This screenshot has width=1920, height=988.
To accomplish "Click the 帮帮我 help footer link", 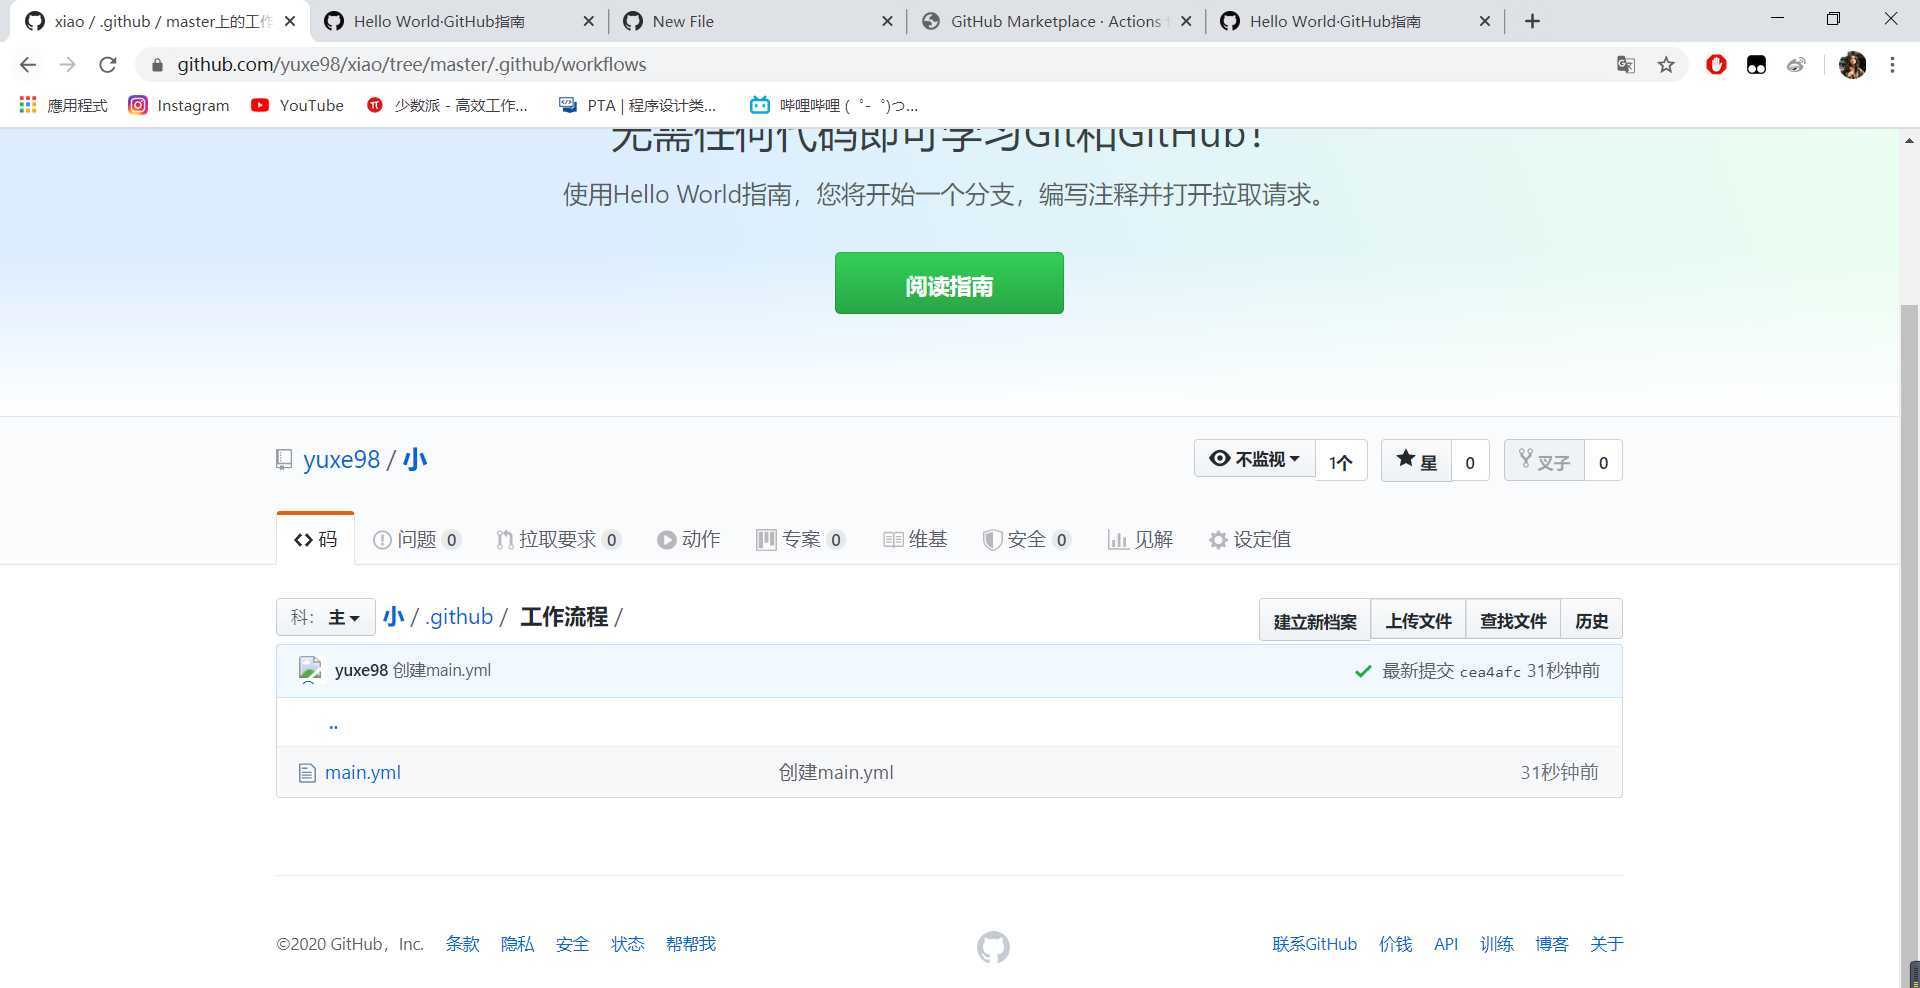I will pyautogui.click(x=691, y=944).
